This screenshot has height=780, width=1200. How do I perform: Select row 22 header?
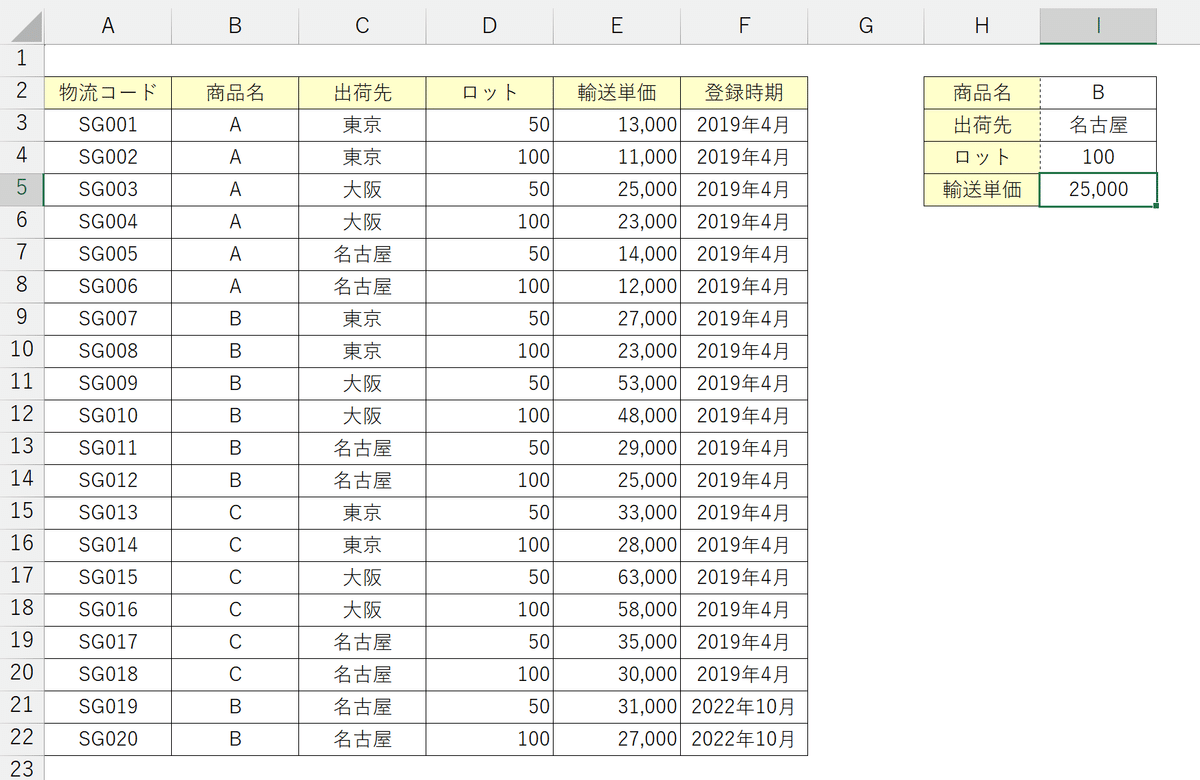click(x=22, y=739)
